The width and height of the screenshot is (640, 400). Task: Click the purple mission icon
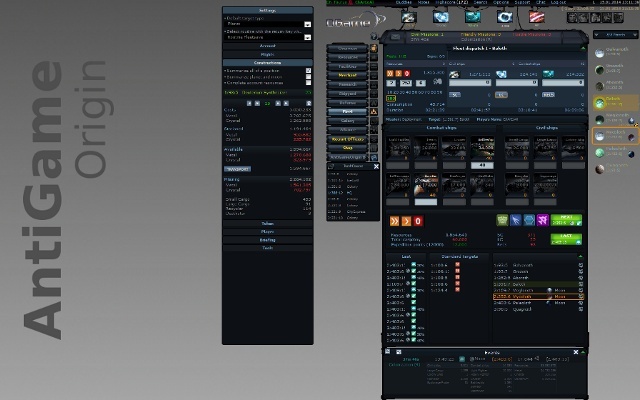(541, 220)
